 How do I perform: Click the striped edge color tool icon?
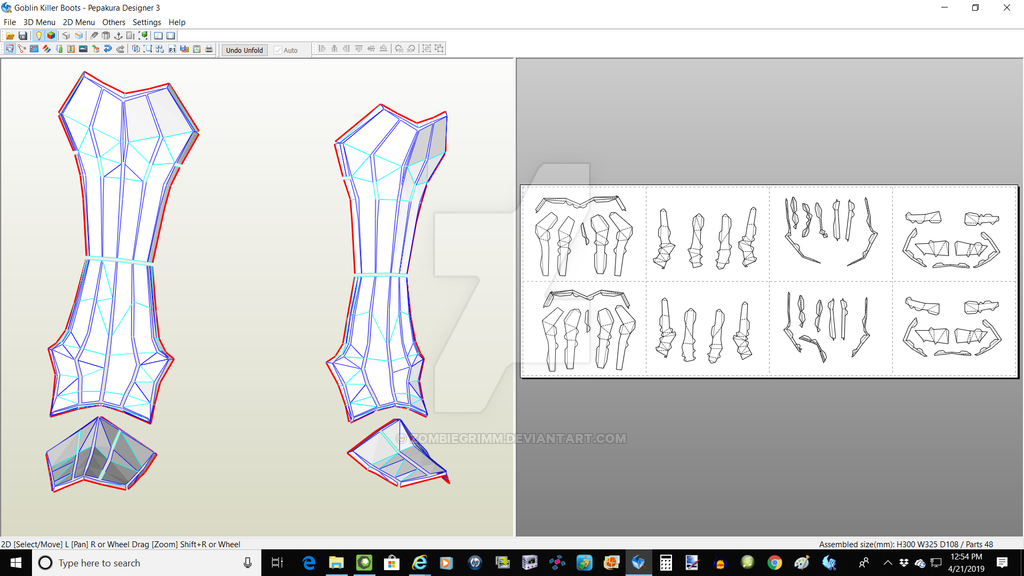tap(46, 49)
